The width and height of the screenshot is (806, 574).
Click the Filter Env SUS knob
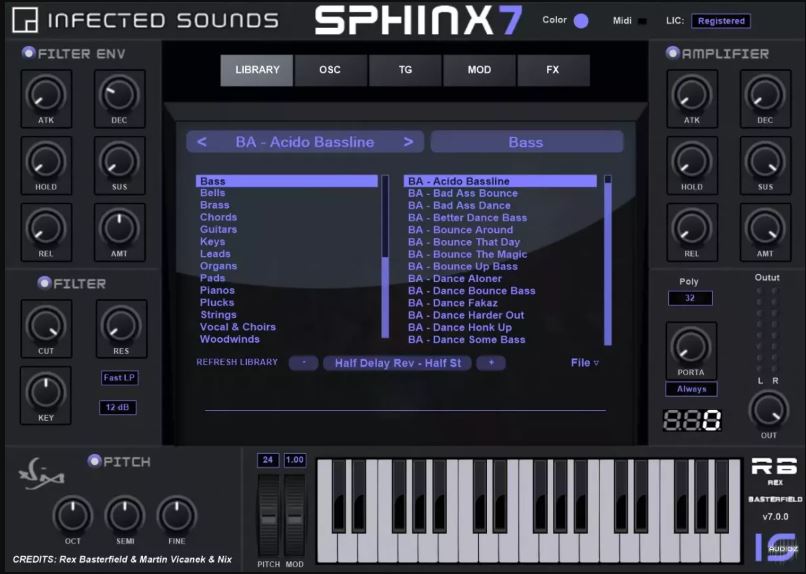(x=119, y=161)
